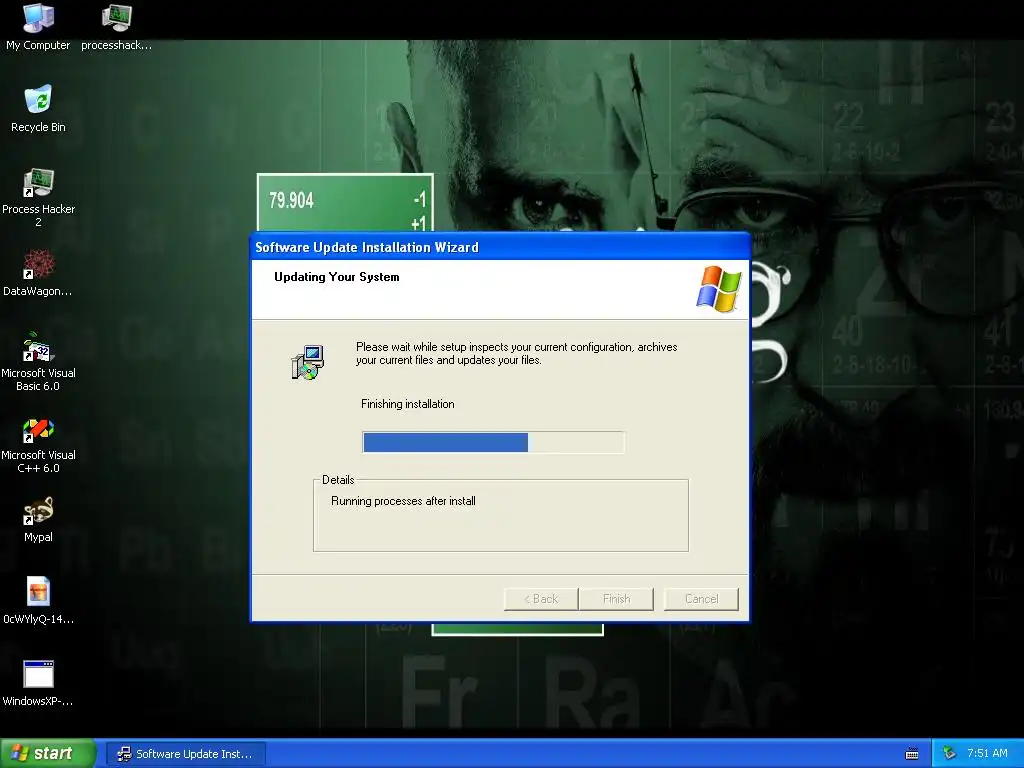Click the keyboard icon in the taskbar
Image resolution: width=1024 pixels, height=768 pixels.
pyautogui.click(x=912, y=754)
